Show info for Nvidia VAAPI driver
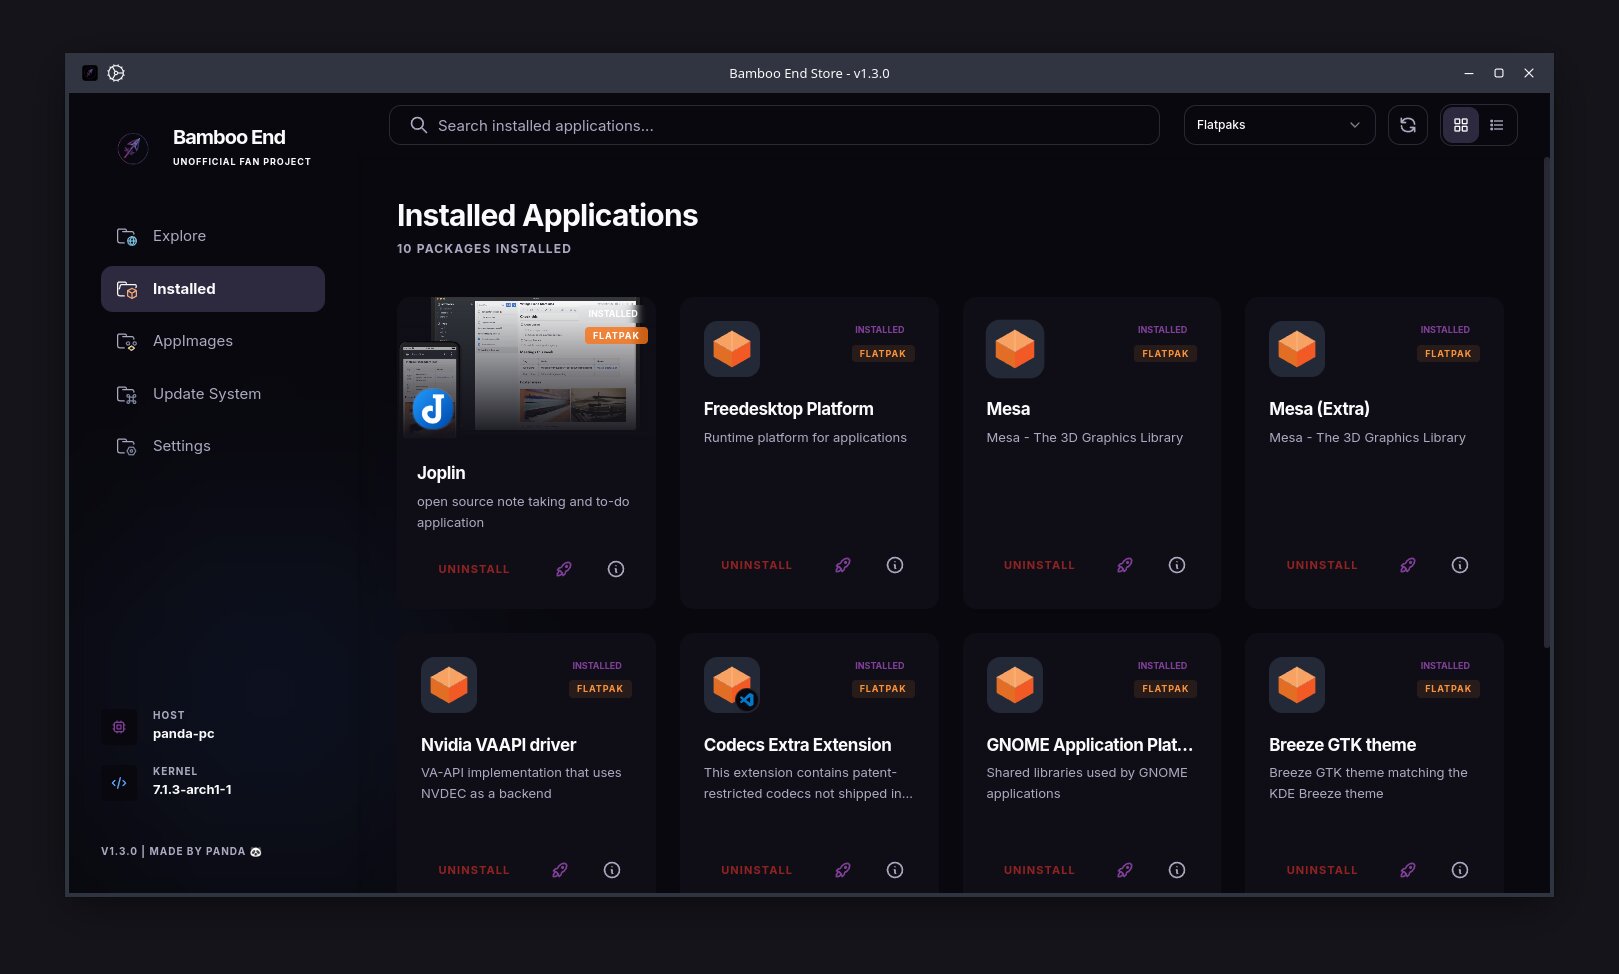This screenshot has height=974, width=1619. pos(612,870)
